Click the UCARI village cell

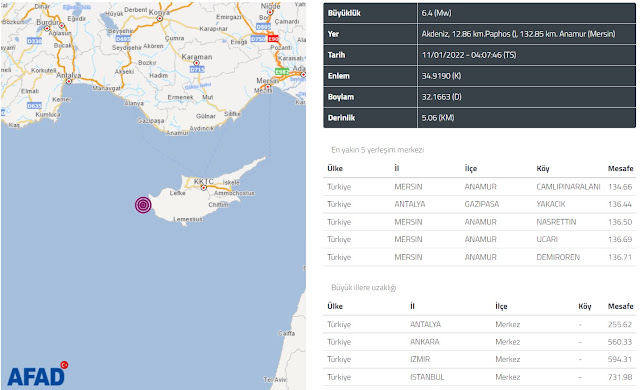pos(547,239)
